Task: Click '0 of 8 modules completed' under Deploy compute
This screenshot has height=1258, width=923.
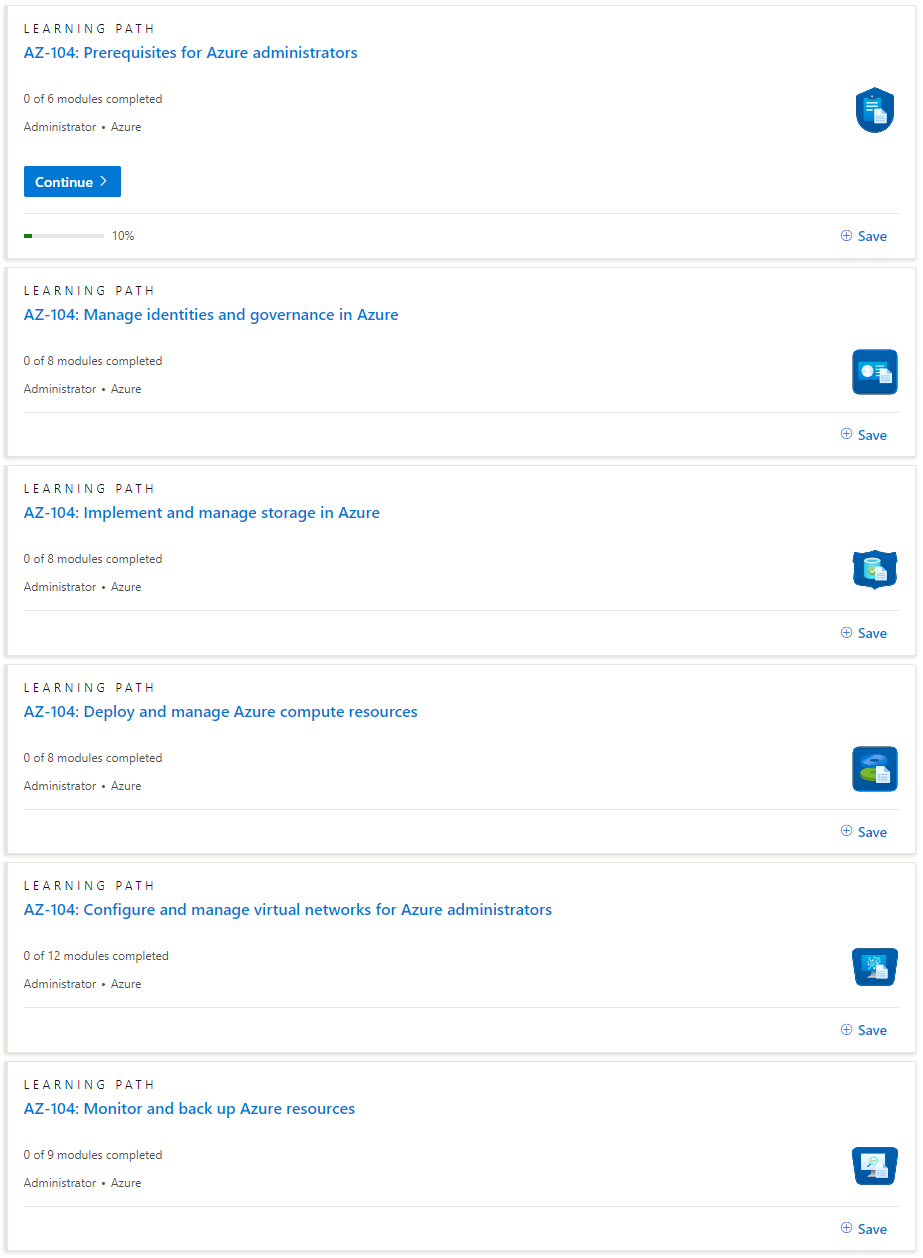Action: click(x=93, y=758)
